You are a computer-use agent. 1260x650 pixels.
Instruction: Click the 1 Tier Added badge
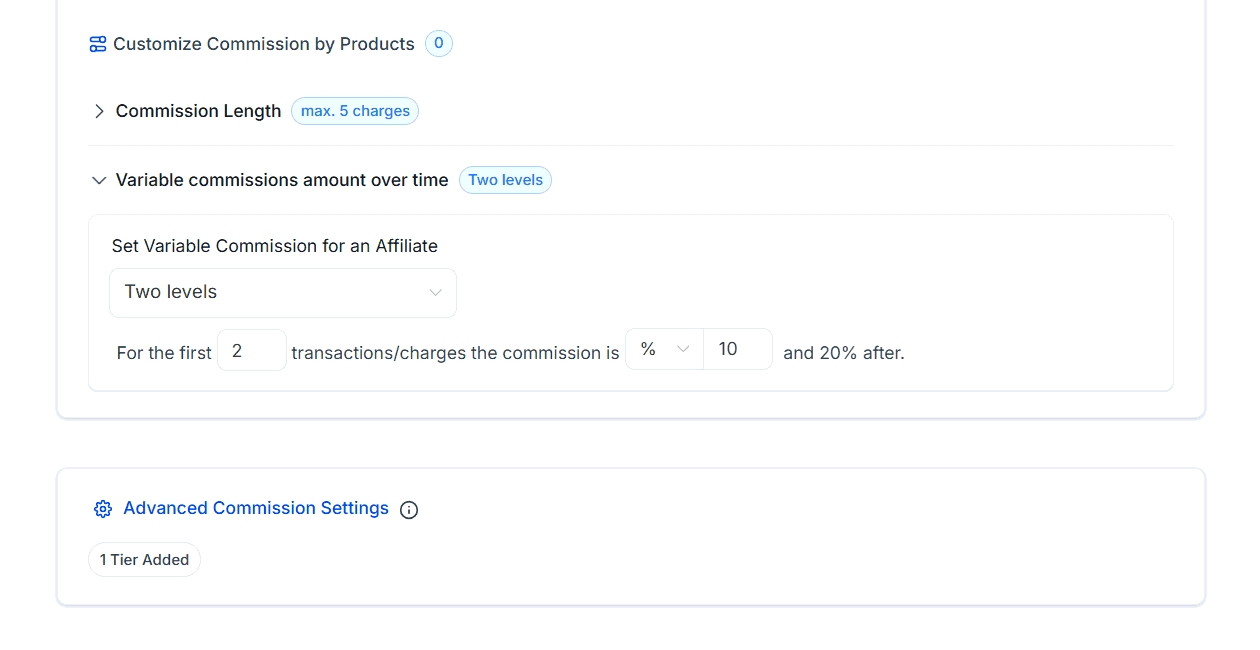click(145, 560)
